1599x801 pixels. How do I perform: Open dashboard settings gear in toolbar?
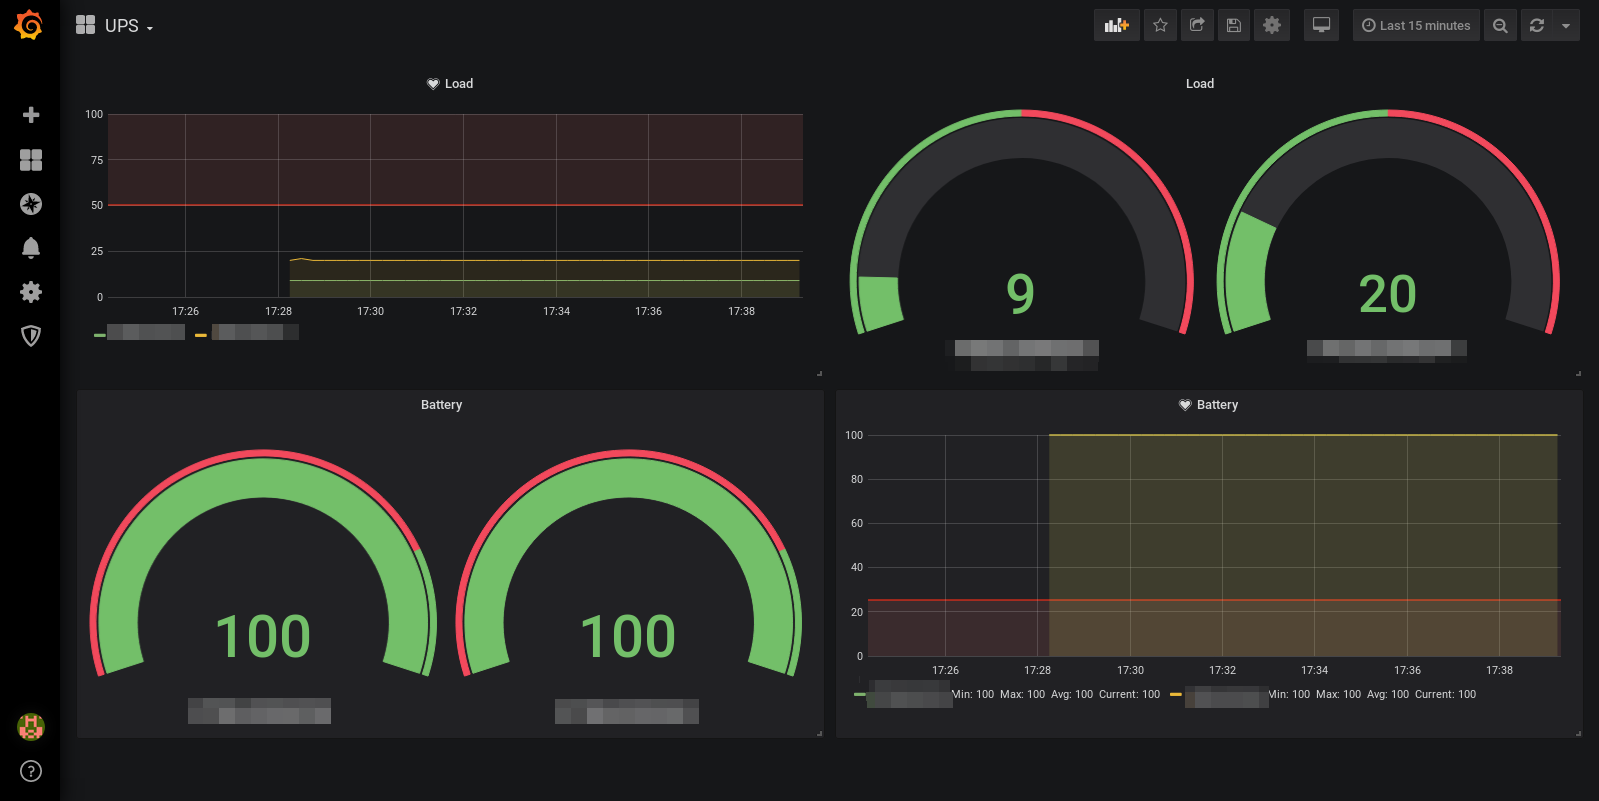(x=1272, y=25)
